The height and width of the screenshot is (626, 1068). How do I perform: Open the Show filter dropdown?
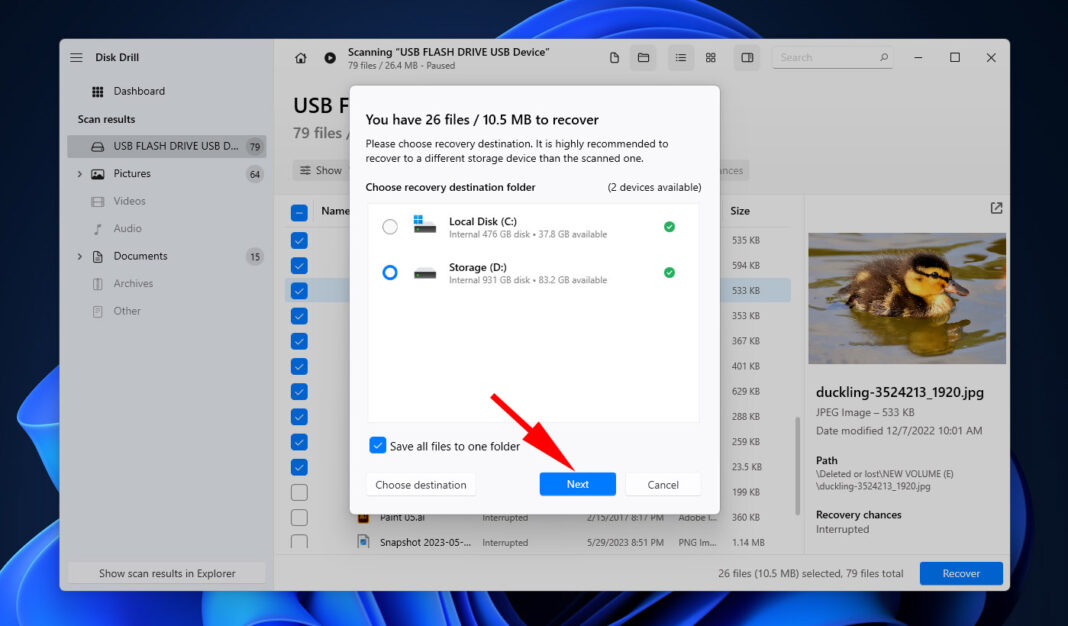click(321, 170)
